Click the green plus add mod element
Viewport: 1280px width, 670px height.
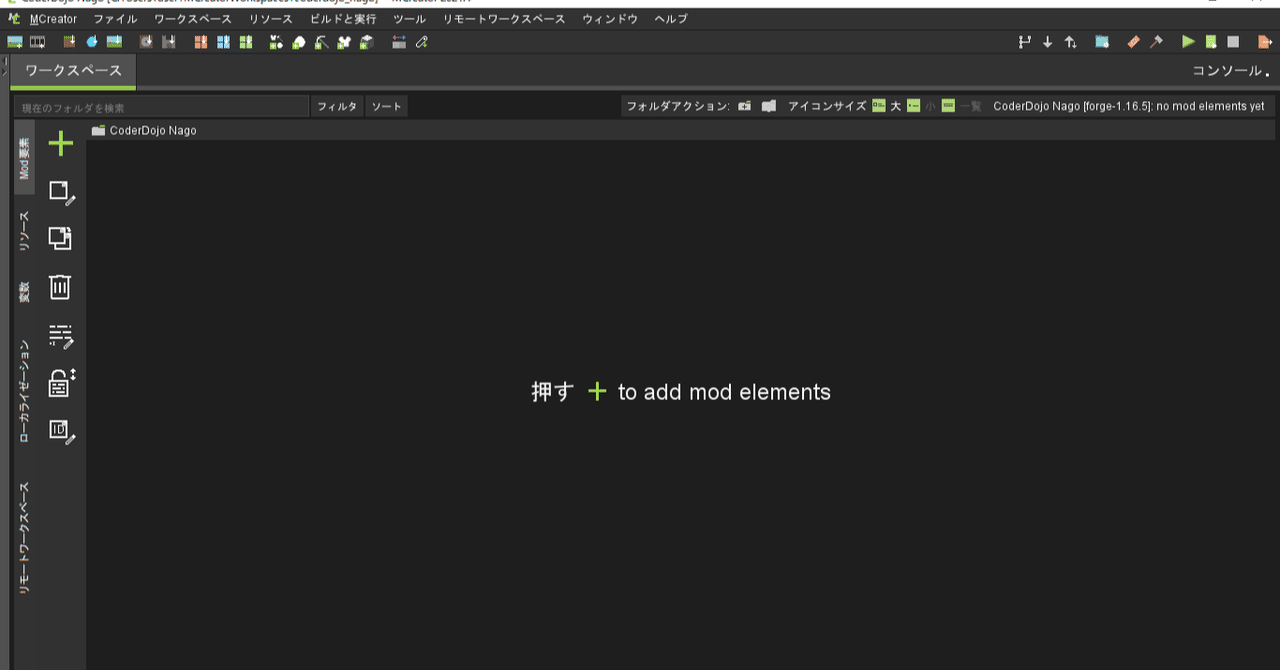[61, 144]
